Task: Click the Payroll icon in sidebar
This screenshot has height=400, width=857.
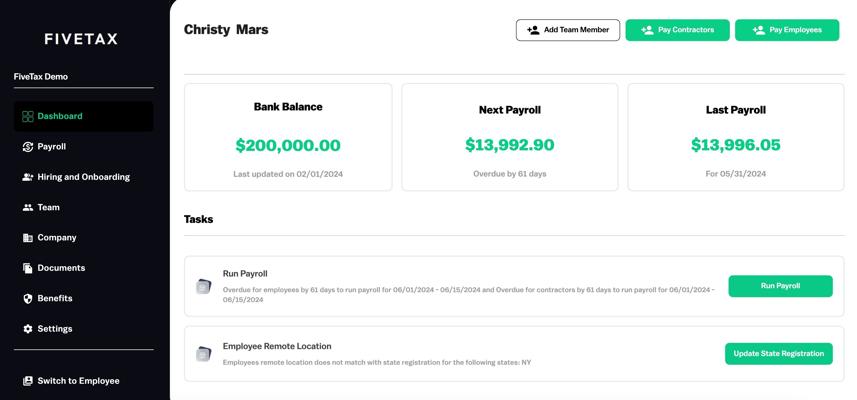Action: 28,147
